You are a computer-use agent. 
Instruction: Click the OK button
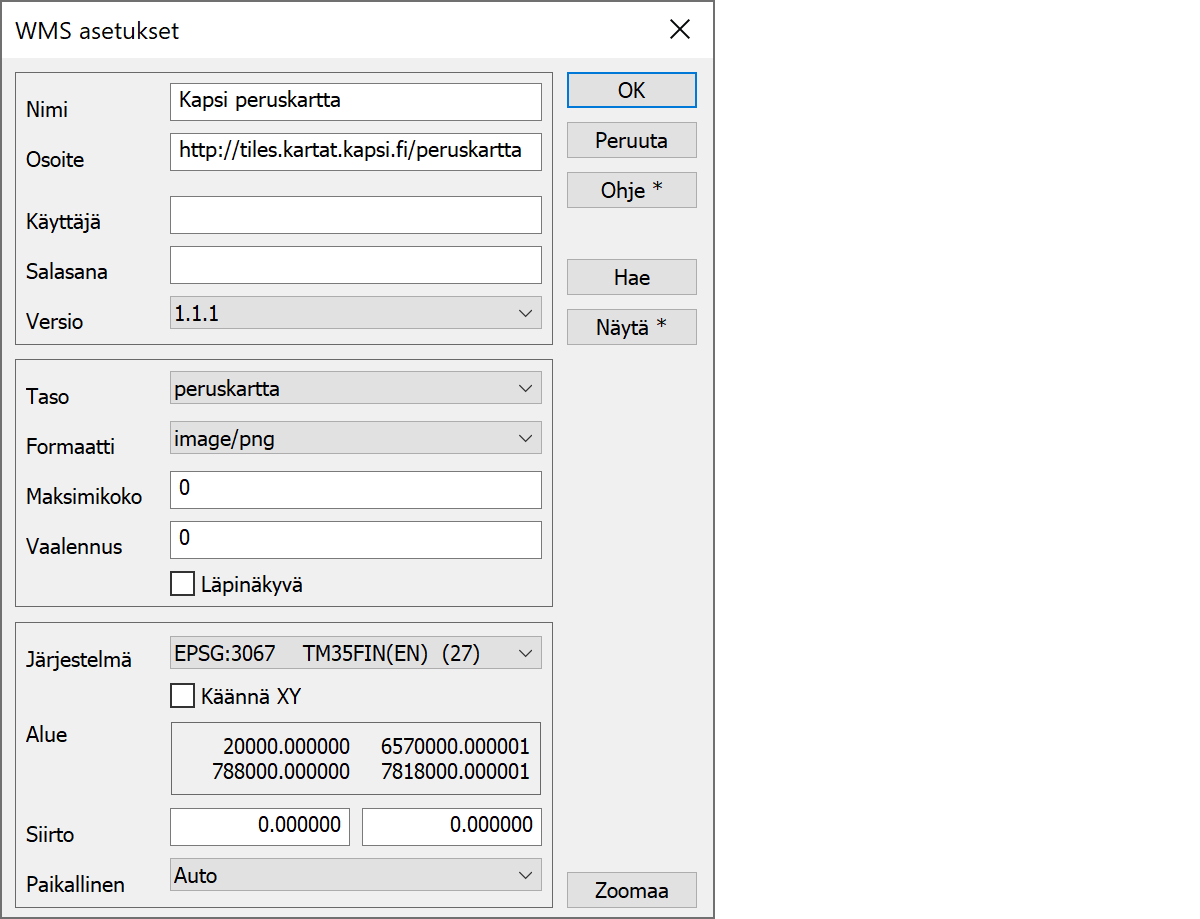[631, 90]
